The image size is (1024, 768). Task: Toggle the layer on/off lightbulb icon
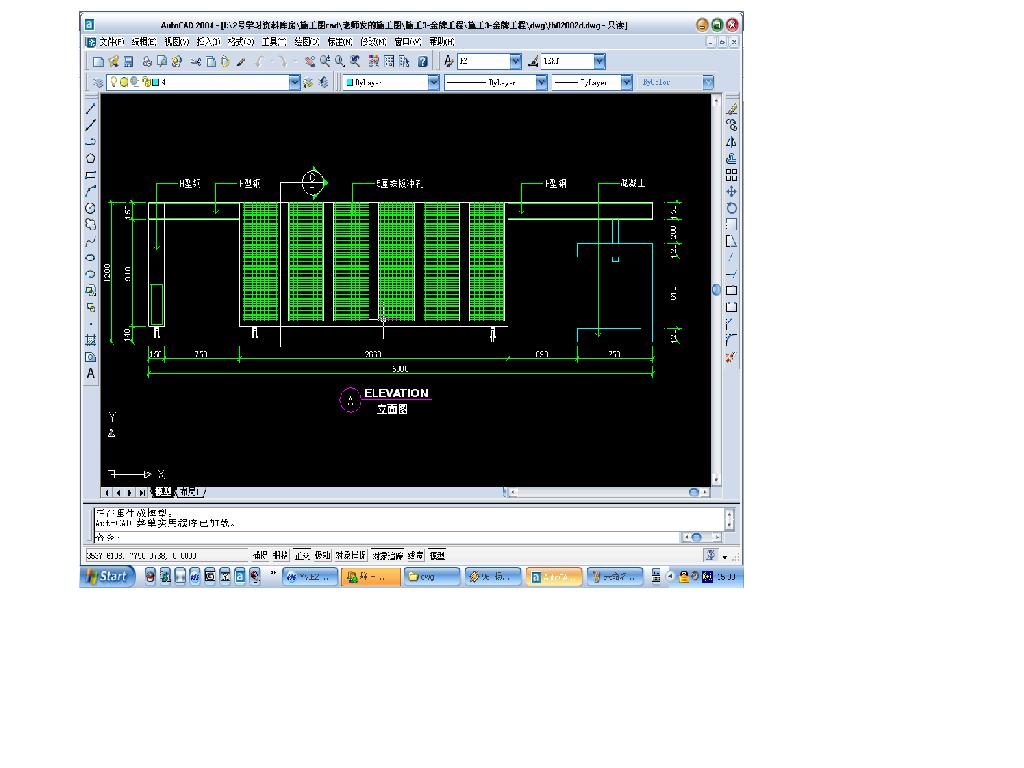(113, 82)
